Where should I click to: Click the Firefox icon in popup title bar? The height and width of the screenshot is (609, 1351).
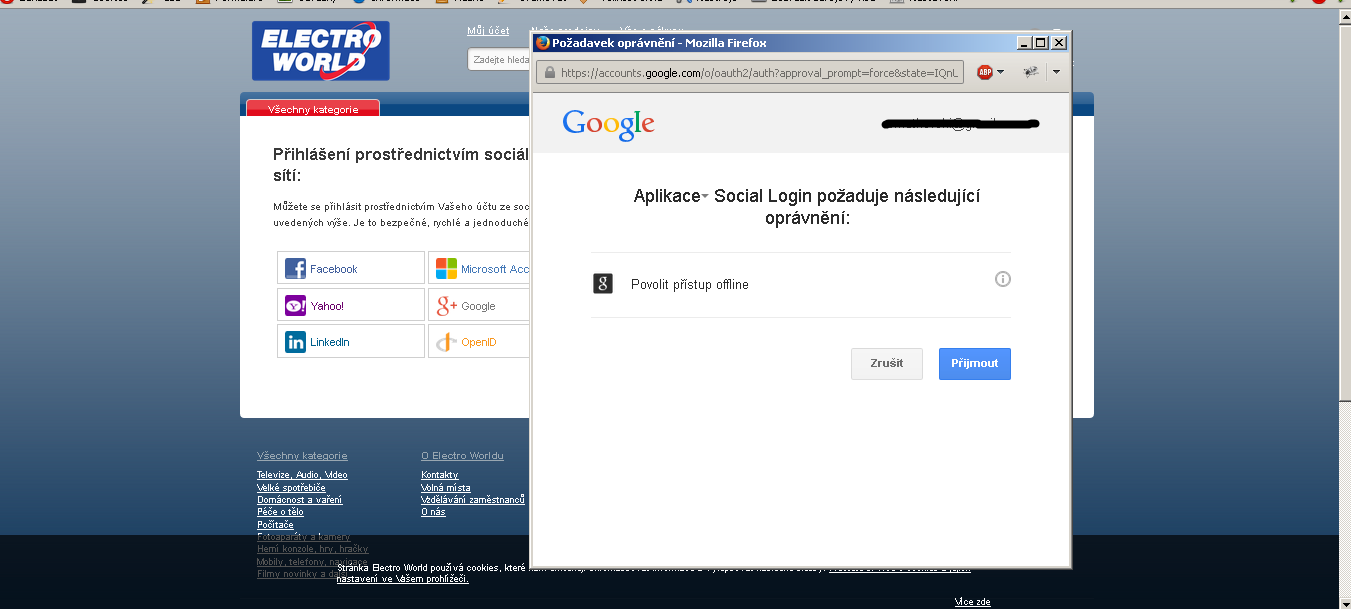click(543, 43)
